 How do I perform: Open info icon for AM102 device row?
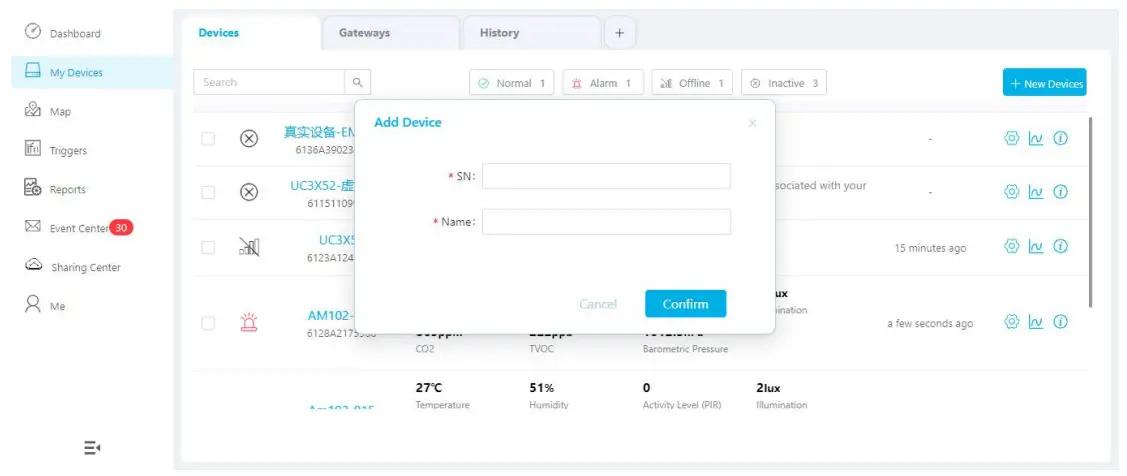tap(1061, 322)
